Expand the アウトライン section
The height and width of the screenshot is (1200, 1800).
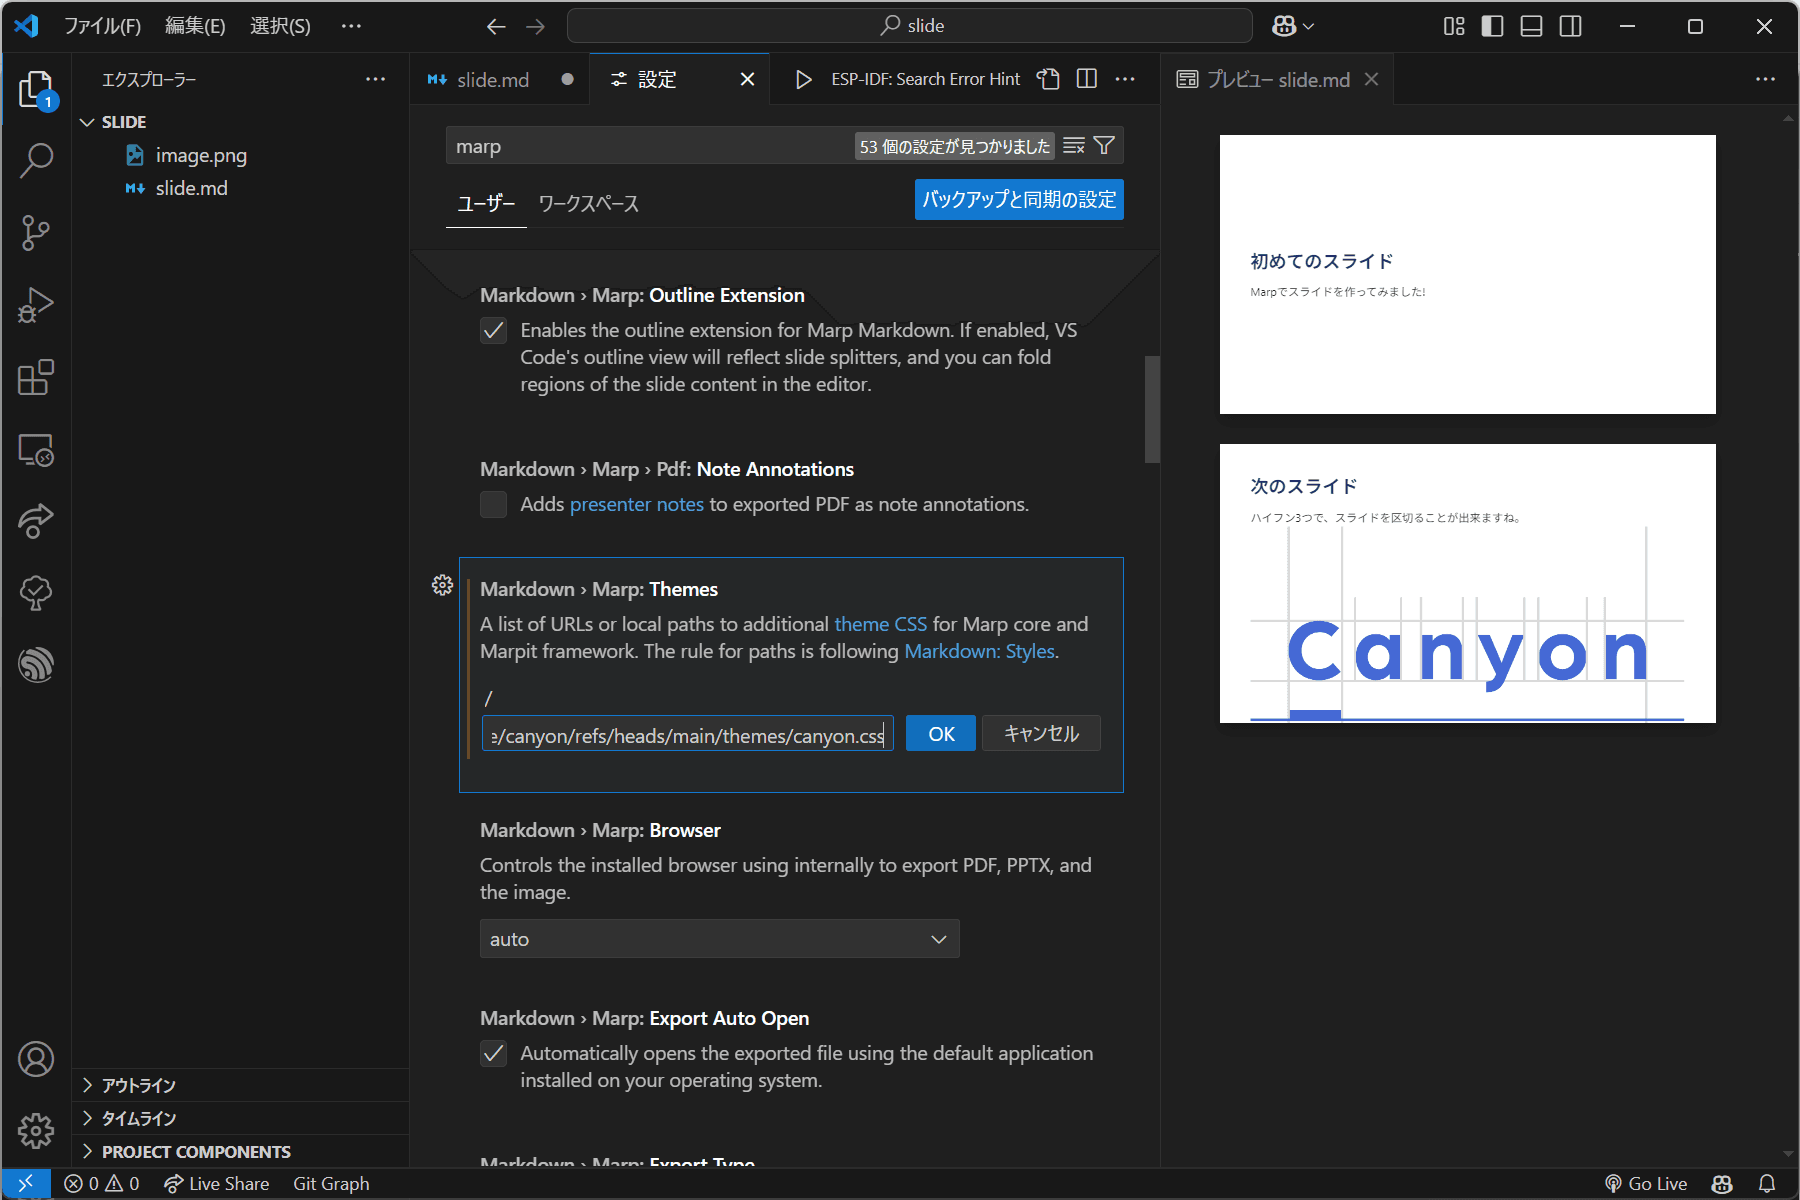(x=139, y=1085)
